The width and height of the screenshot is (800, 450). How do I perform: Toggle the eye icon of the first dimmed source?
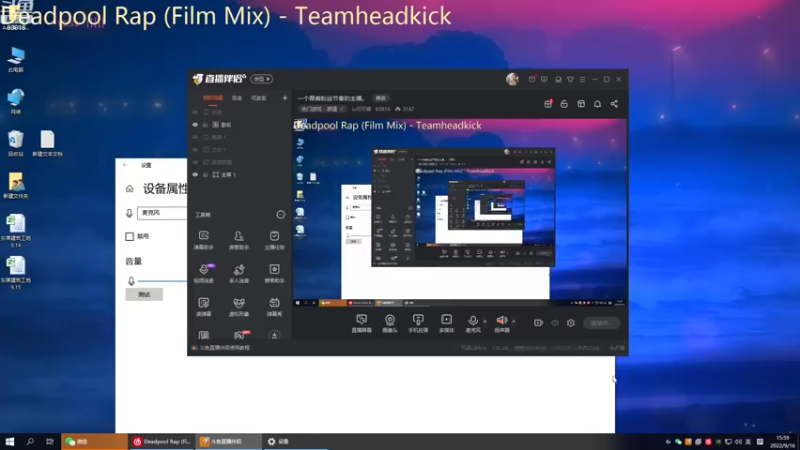(x=195, y=112)
